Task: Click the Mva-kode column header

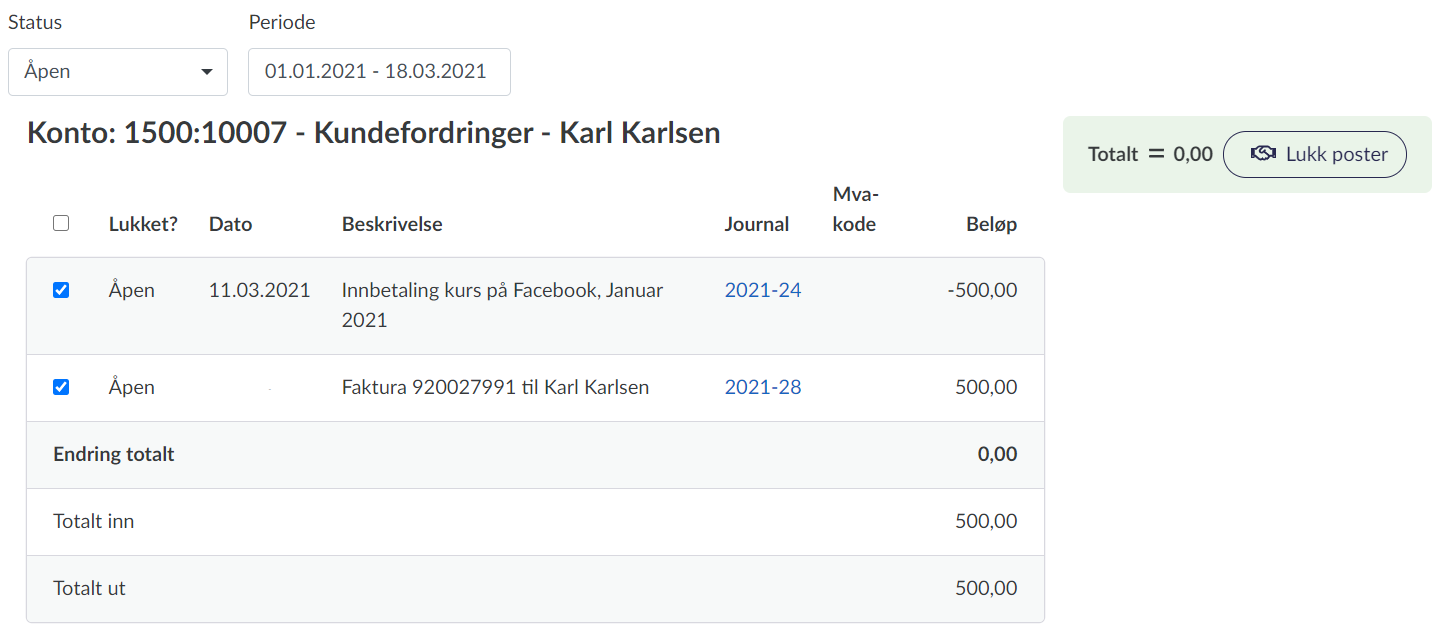Action: tap(854, 209)
